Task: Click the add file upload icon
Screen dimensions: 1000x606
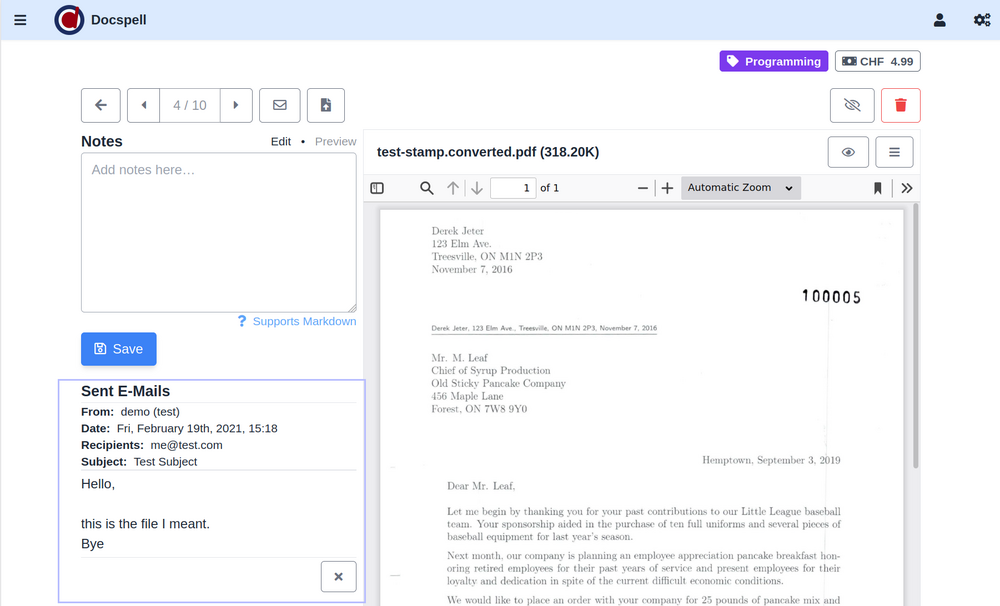Action: click(x=326, y=105)
